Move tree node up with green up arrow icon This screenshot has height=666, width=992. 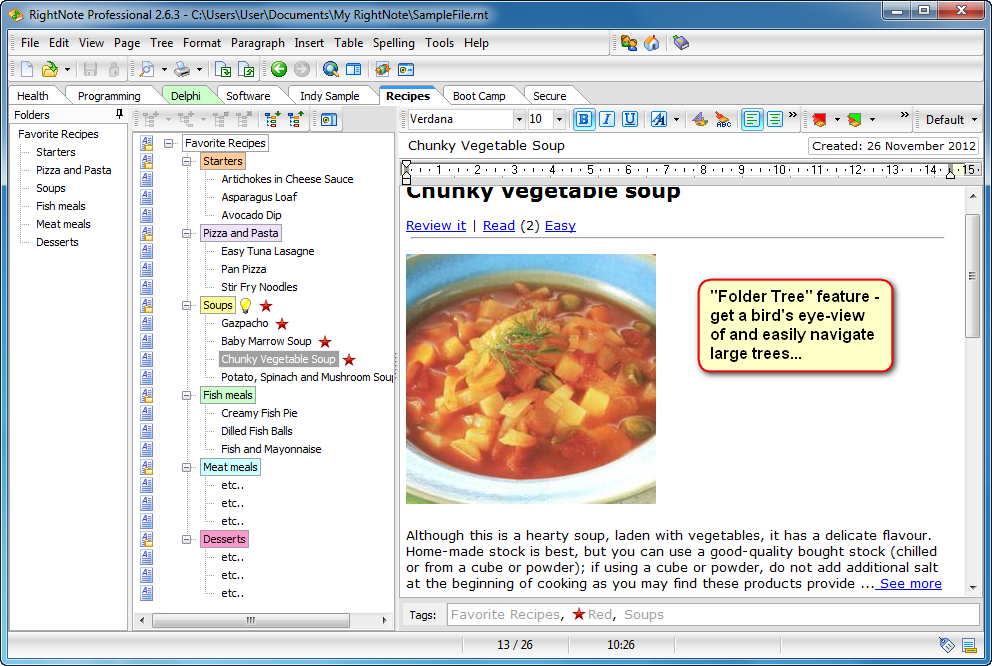pos(295,119)
